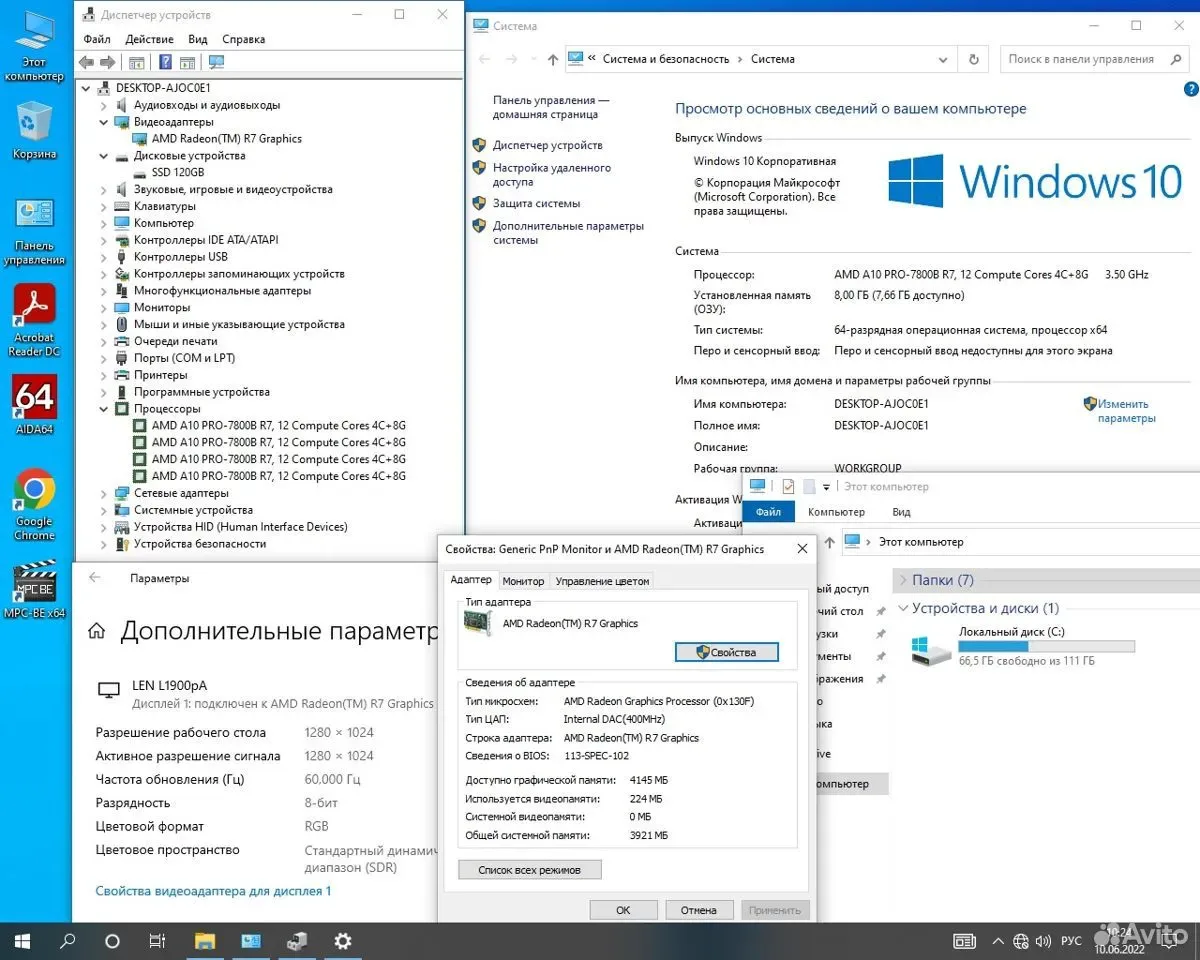Open Recycle Bin (Корзина) icon

(34, 130)
